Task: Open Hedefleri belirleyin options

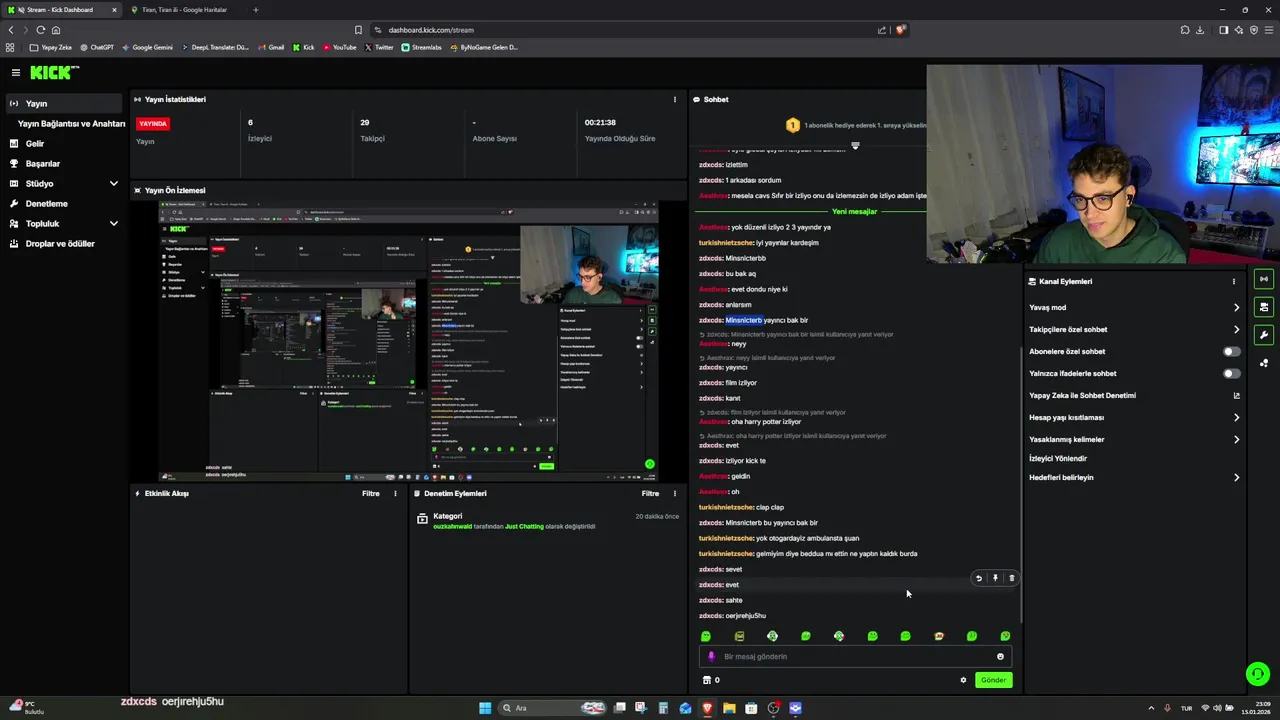Action: click(x=1236, y=478)
